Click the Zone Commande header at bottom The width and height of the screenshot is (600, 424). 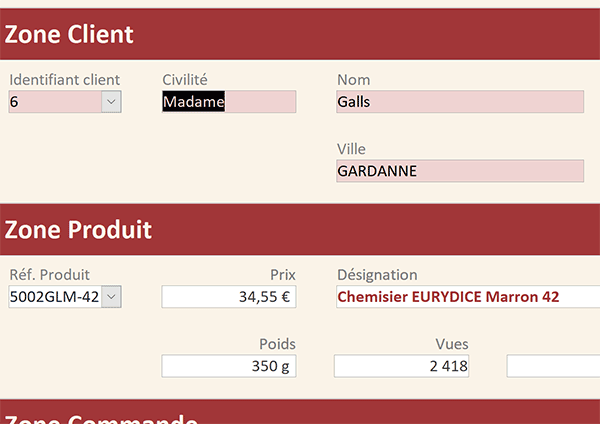[x=300, y=412]
